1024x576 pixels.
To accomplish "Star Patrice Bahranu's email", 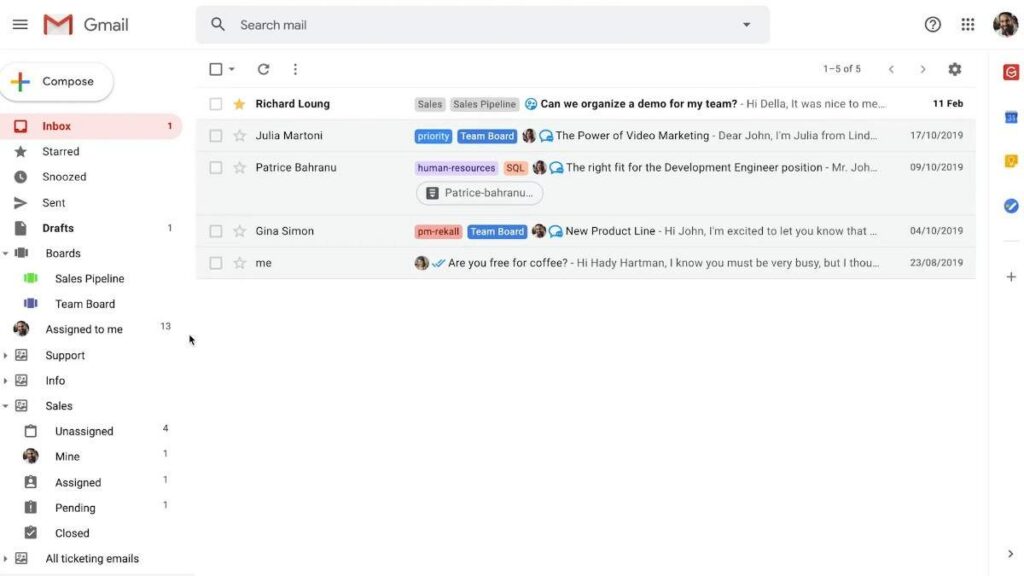I will [240, 168].
